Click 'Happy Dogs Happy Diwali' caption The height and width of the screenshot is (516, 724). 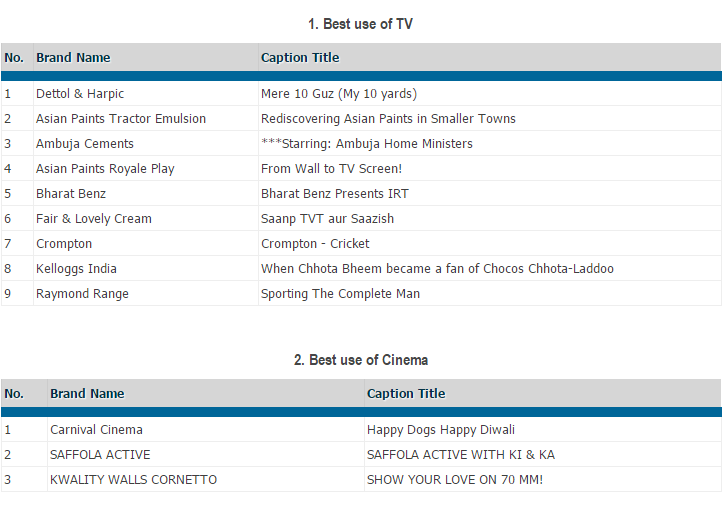click(441, 430)
